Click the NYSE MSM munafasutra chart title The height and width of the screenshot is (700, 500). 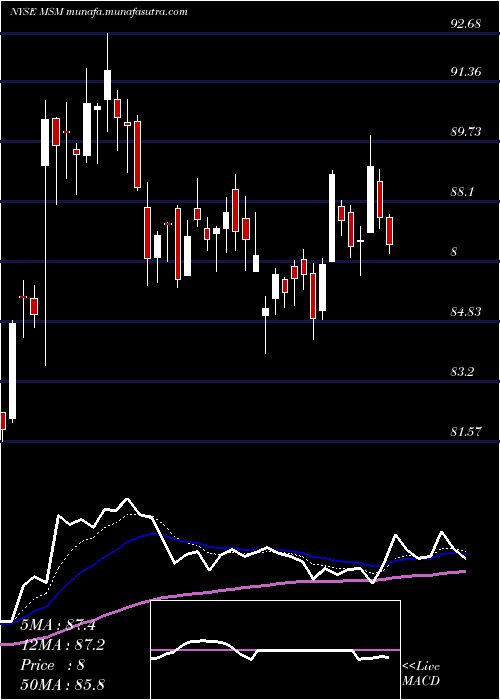(x=99, y=12)
